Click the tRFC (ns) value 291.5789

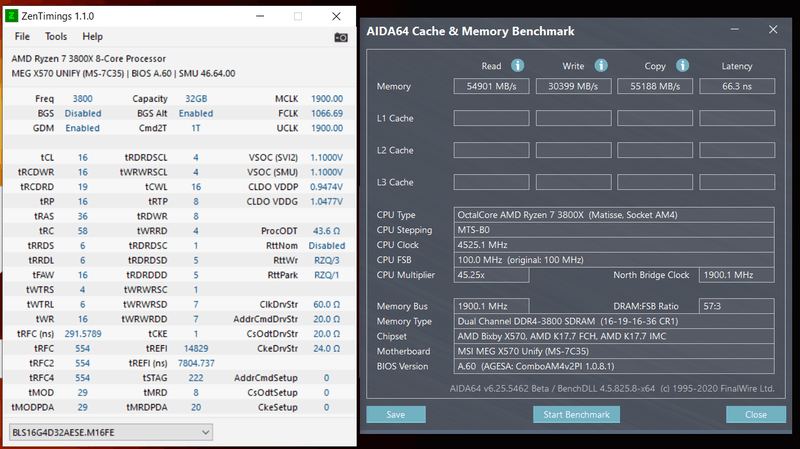(x=83, y=334)
